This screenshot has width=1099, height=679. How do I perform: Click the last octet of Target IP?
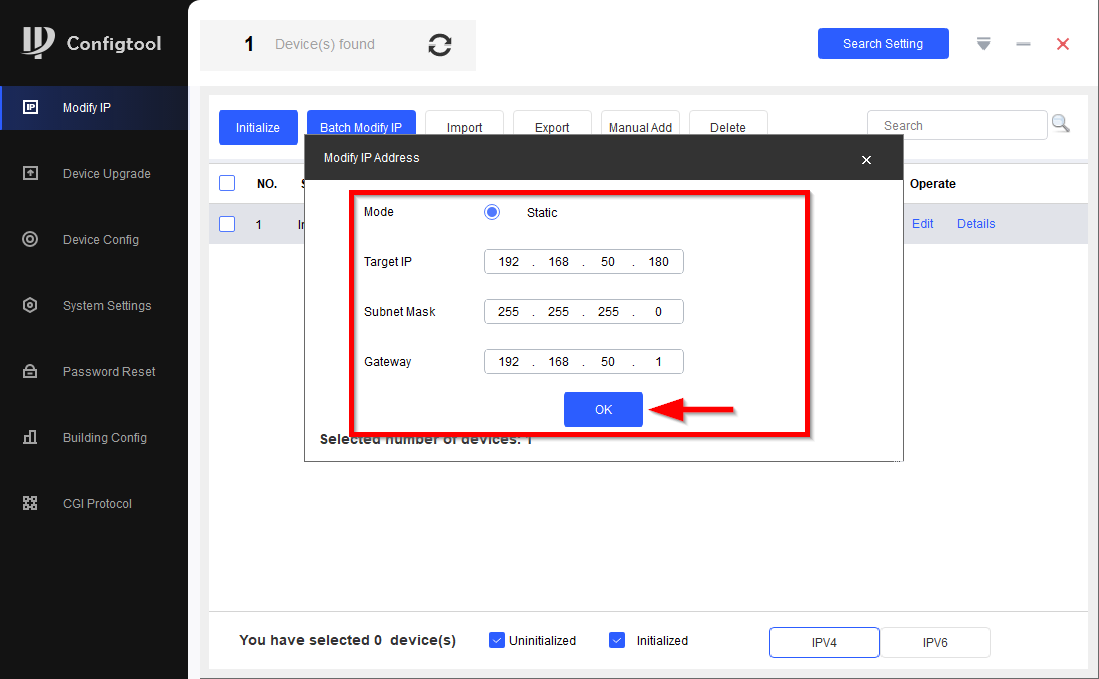(658, 262)
